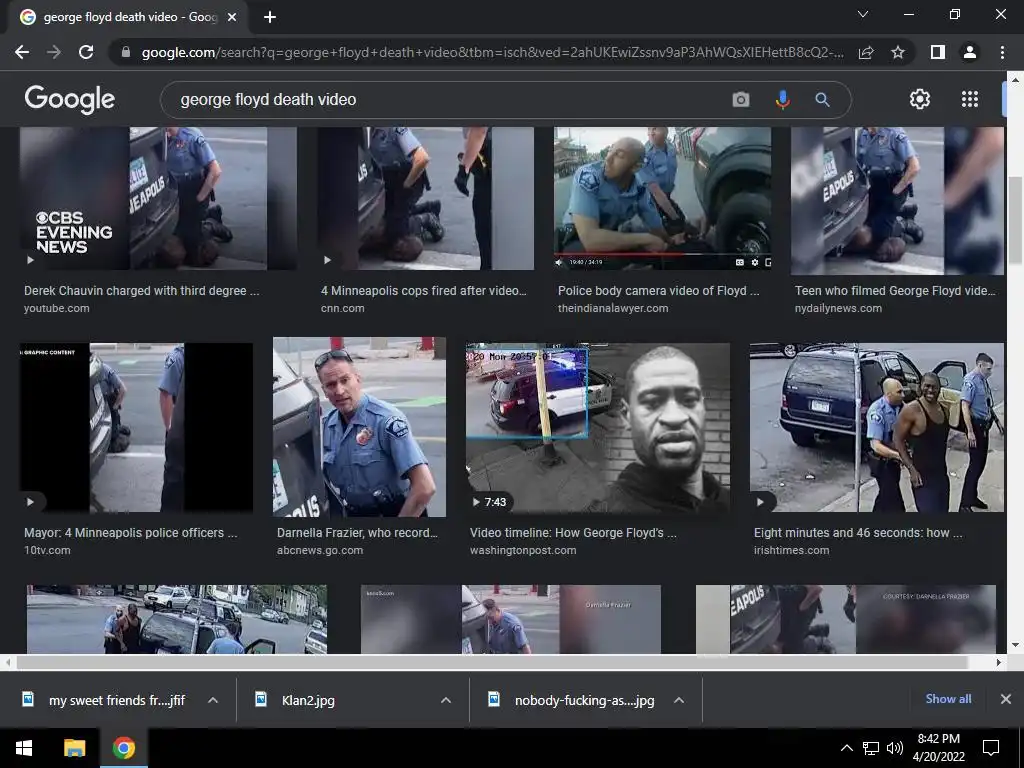Visit theindianalawyer.com source link
Screen dimensions: 1024x768
613,308
